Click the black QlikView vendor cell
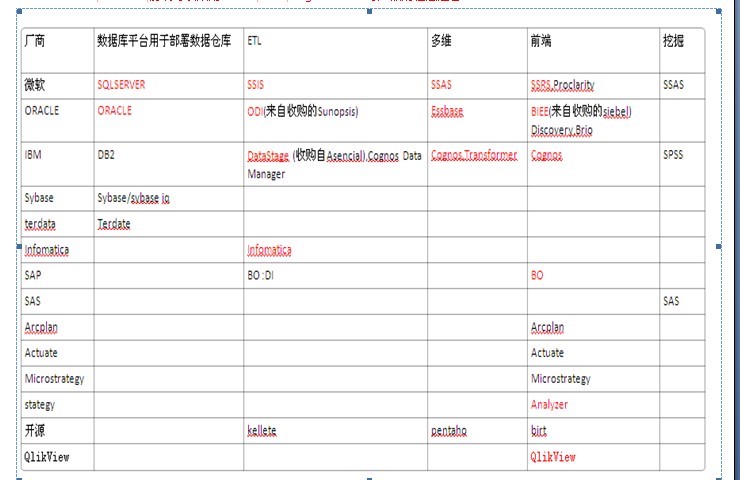Screen dimensions: 740x480 [x=57, y=457]
